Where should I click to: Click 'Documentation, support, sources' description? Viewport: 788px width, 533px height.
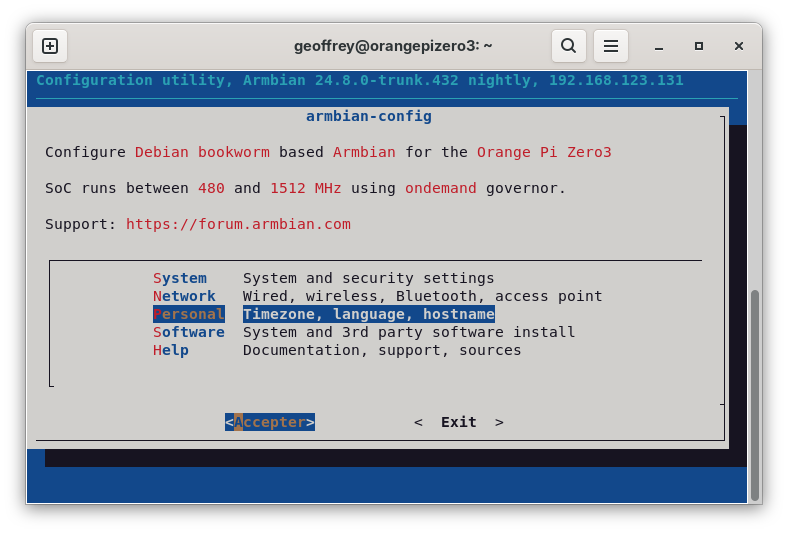[382, 351]
